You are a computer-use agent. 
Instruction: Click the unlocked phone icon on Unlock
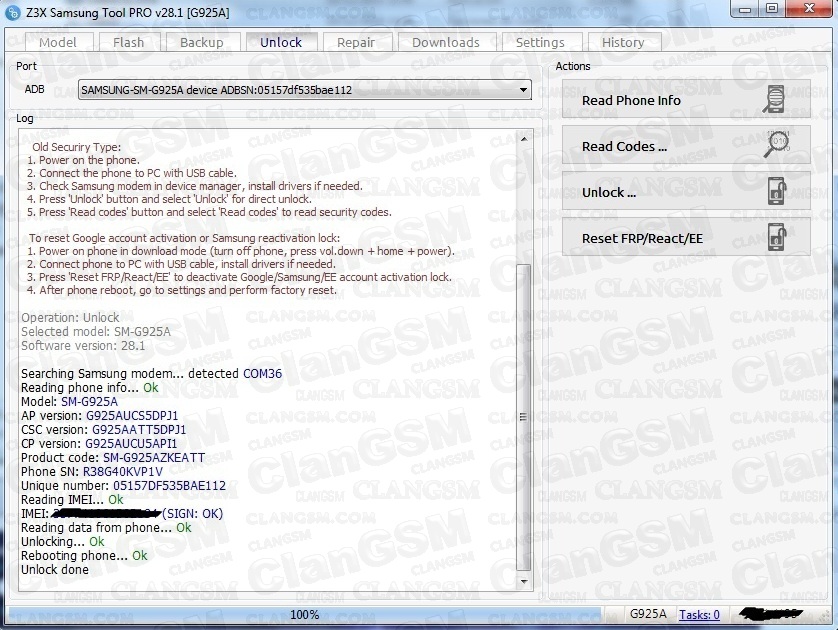point(777,191)
